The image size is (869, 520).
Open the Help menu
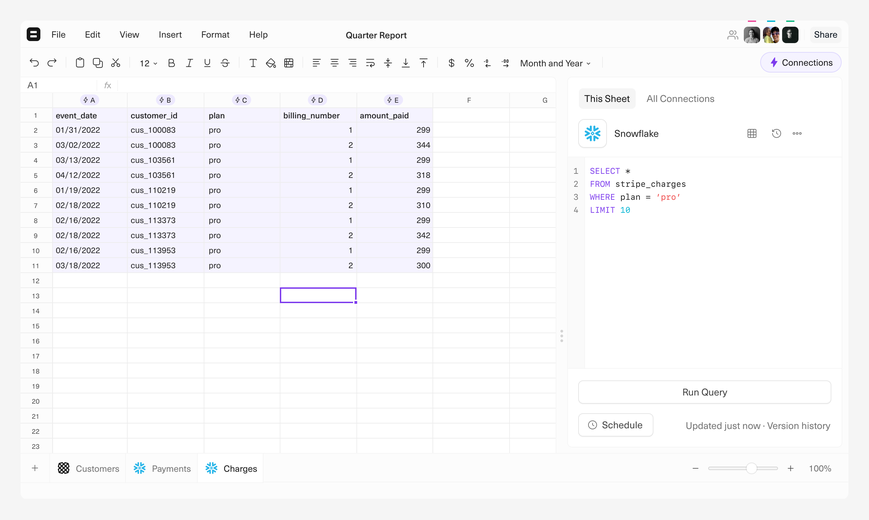click(258, 34)
